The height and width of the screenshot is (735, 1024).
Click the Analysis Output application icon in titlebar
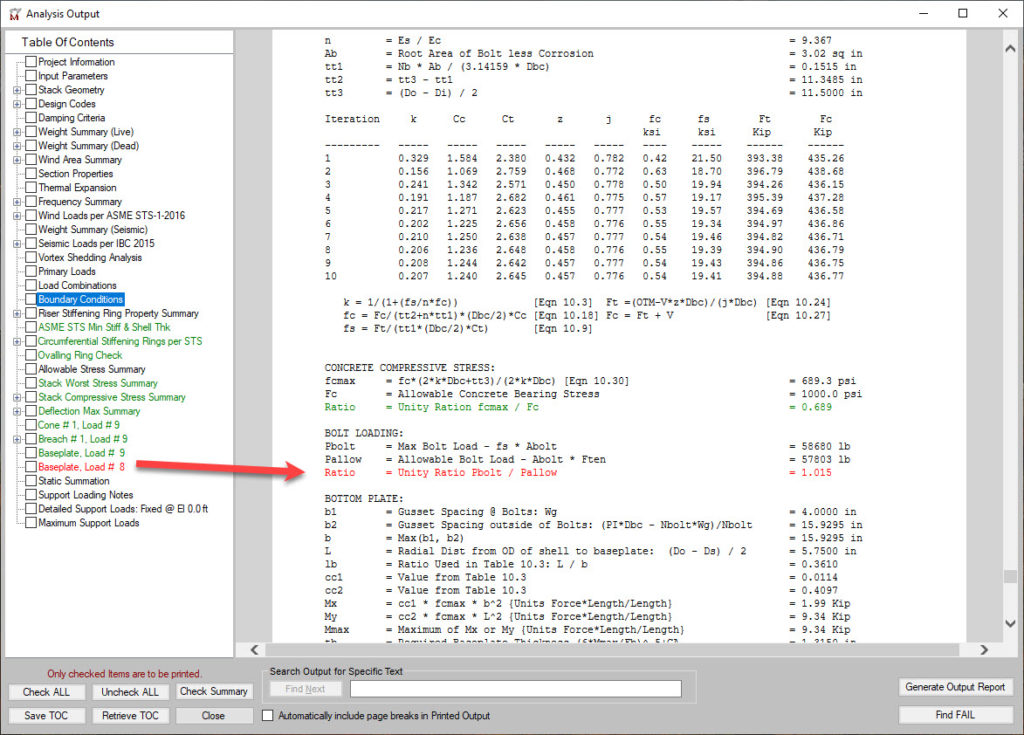[14, 13]
